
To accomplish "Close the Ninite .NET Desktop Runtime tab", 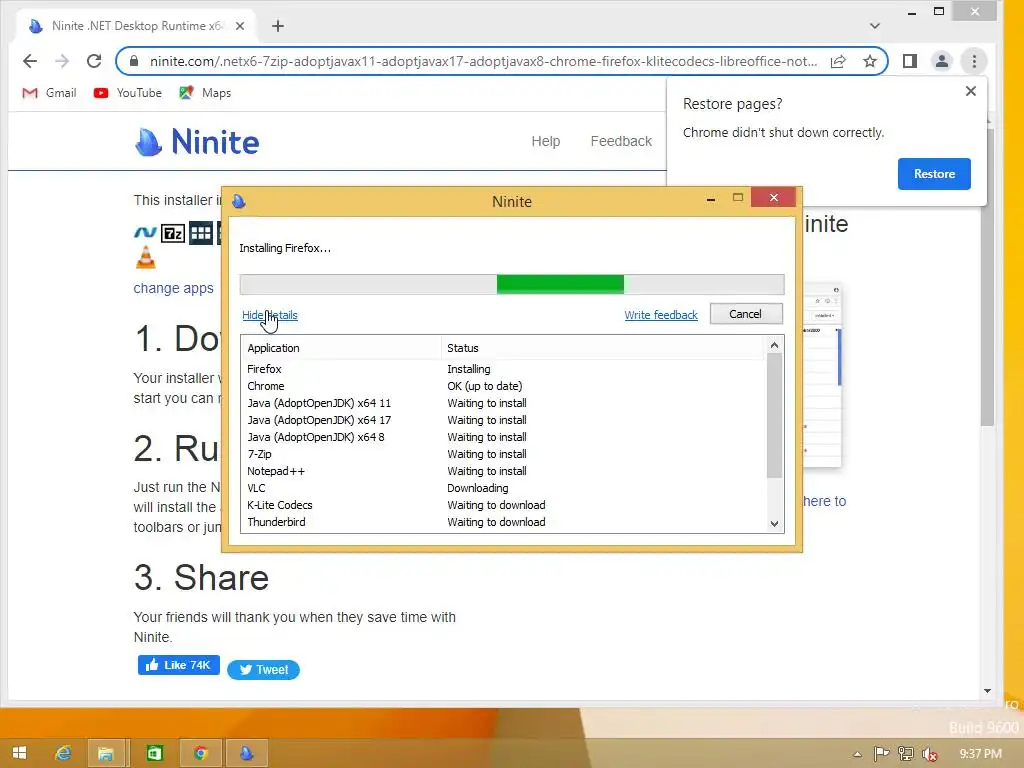I will pos(240,26).
